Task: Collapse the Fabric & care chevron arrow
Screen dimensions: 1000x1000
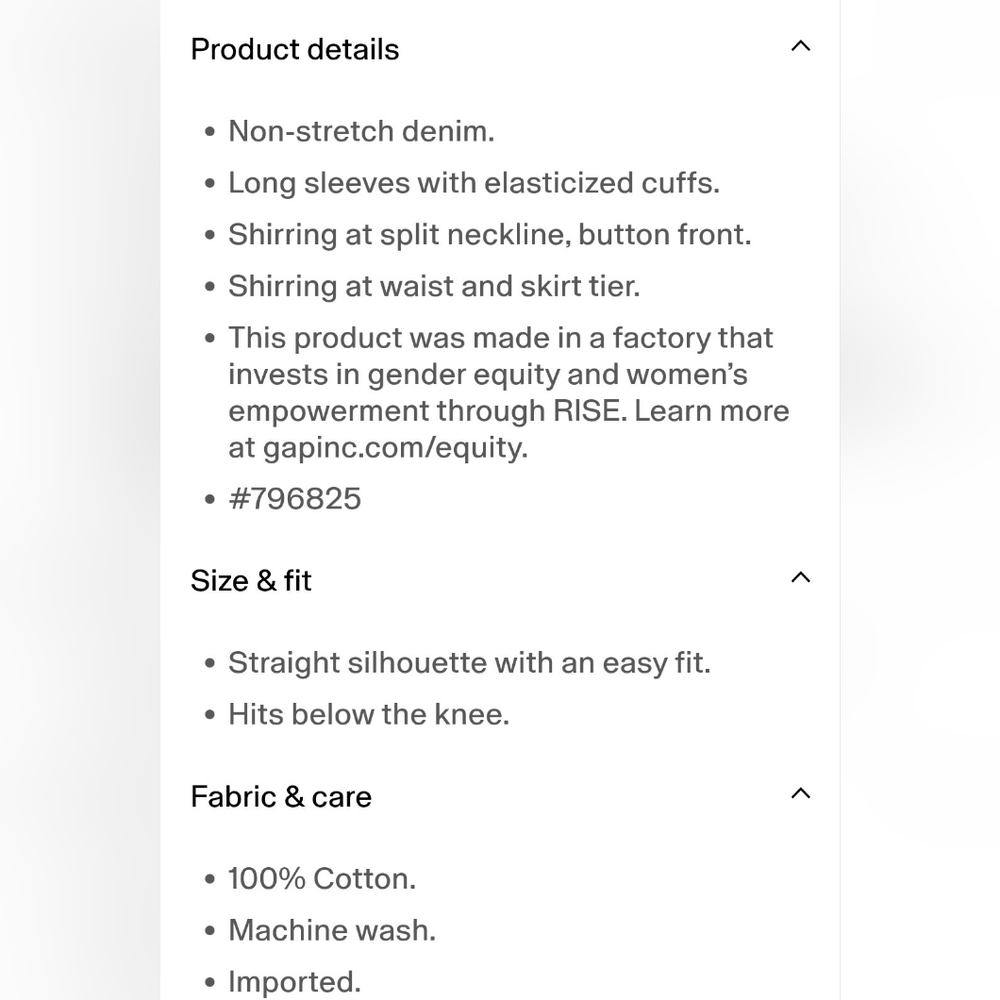Action: 800,793
